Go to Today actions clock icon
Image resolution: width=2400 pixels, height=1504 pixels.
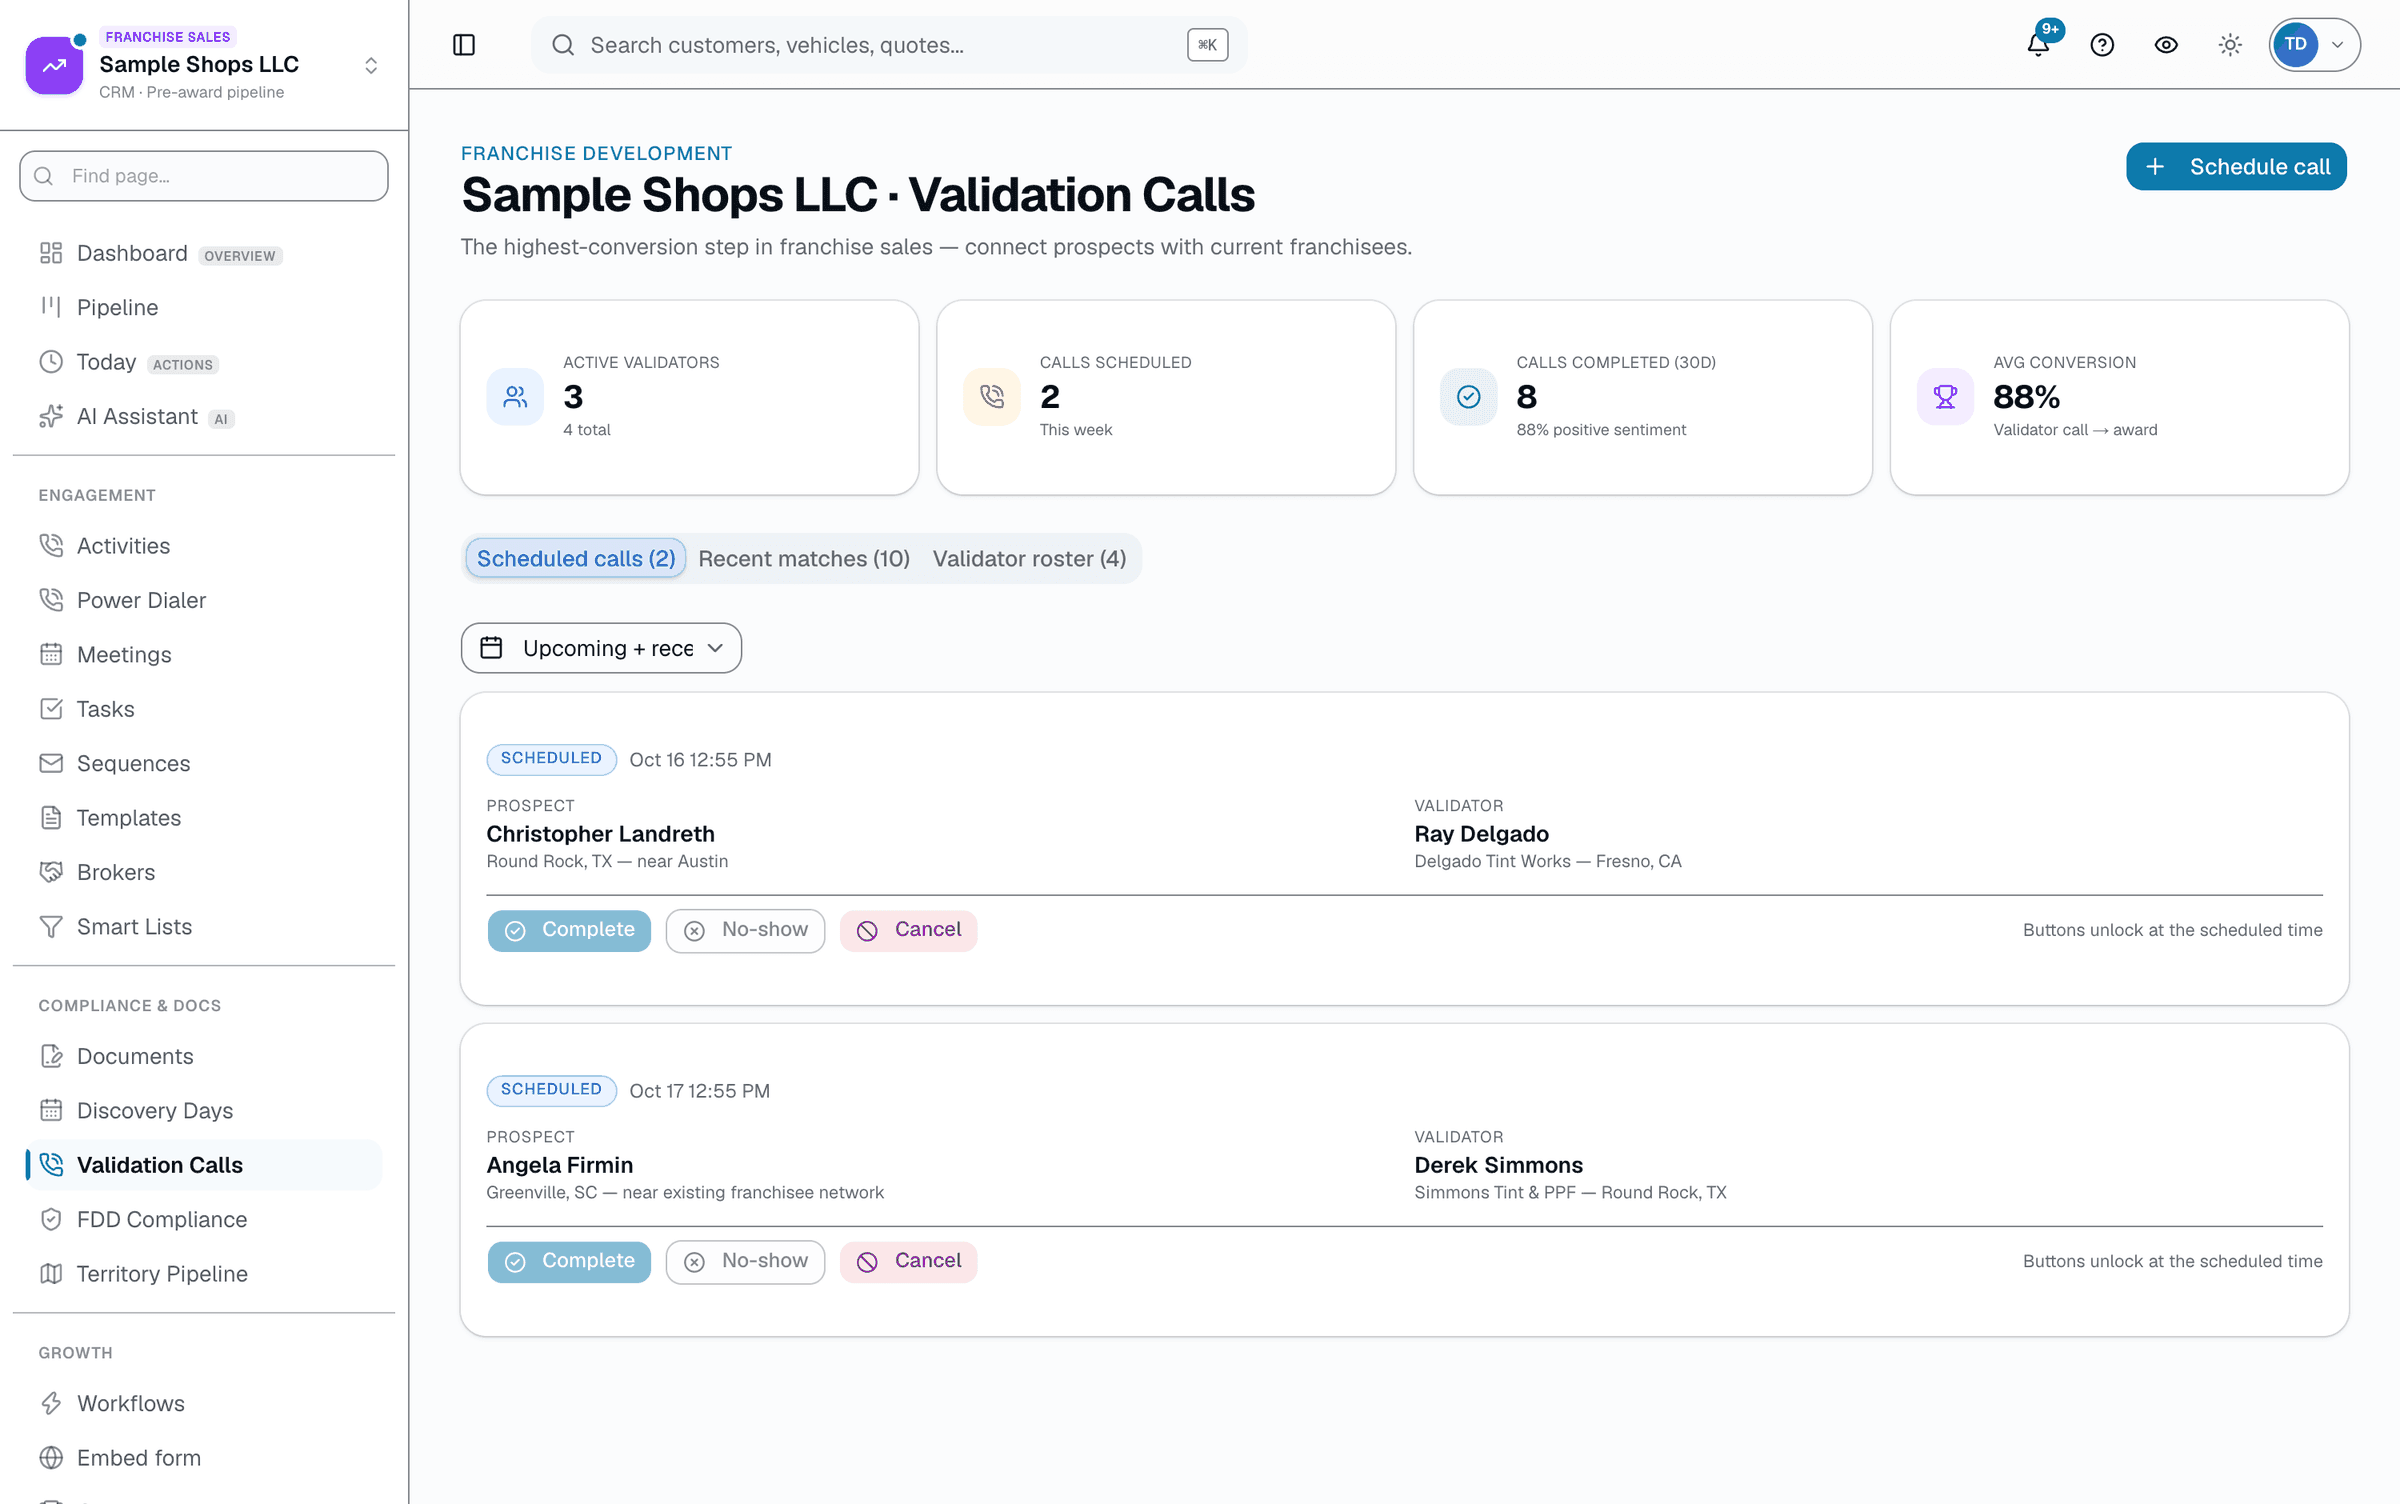click(x=51, y=362)
